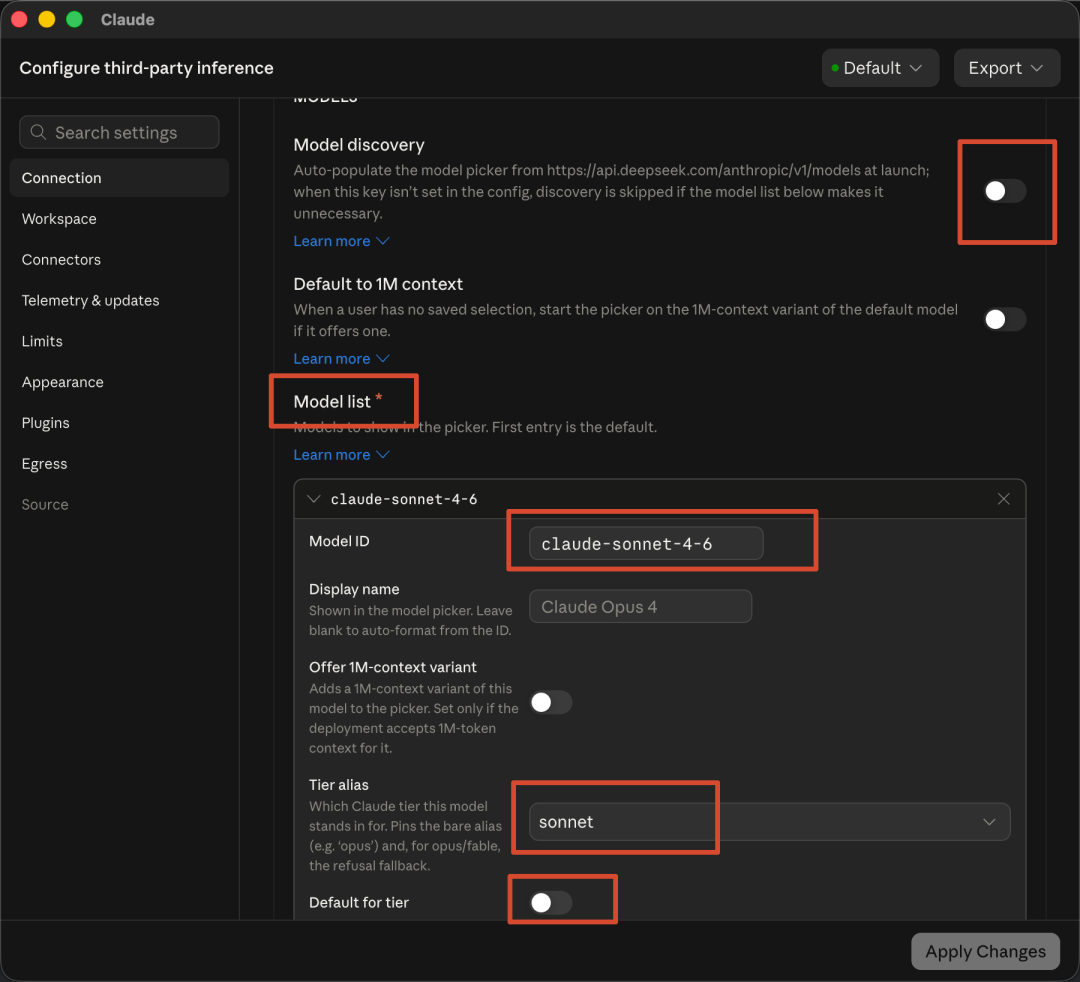Screen dimensions: 1080x982
Task: Turn on Offer 1M-context variant switch
Action: (x=551, y=702)
